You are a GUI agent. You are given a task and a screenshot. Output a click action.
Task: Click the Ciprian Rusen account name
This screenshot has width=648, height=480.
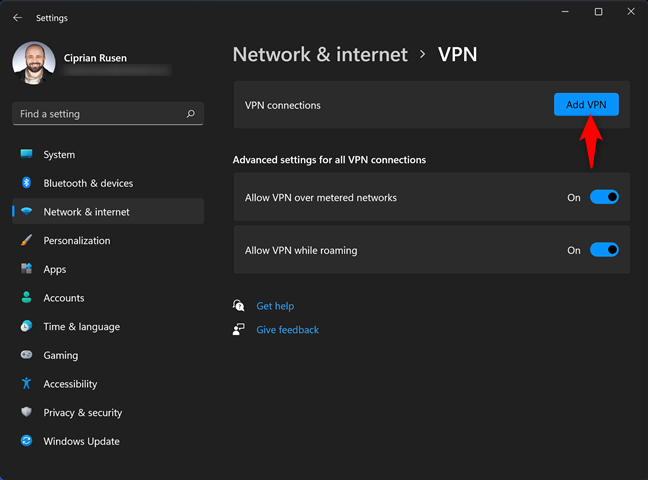pyautogui.click(x=95, y=58)
